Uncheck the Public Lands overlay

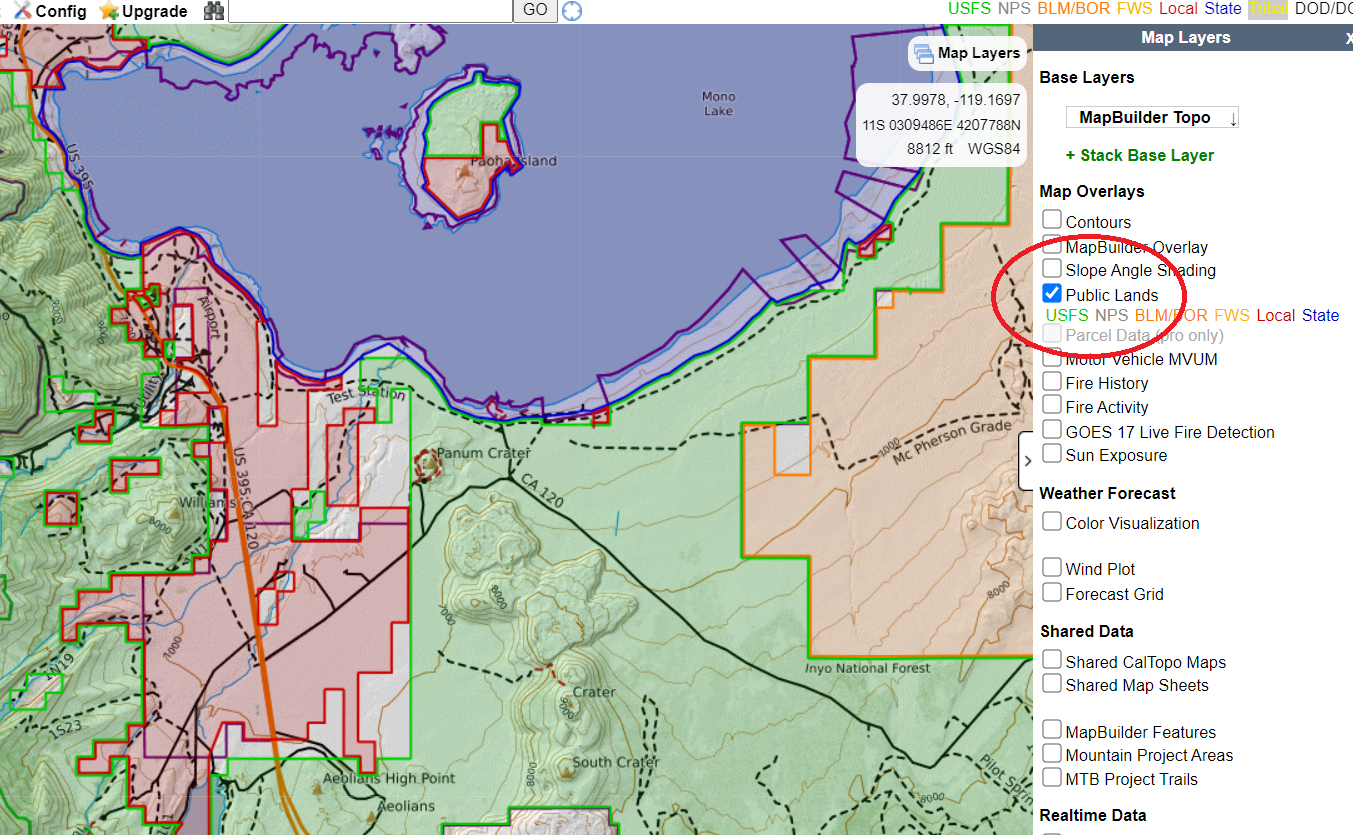[x=1052, y=293]
